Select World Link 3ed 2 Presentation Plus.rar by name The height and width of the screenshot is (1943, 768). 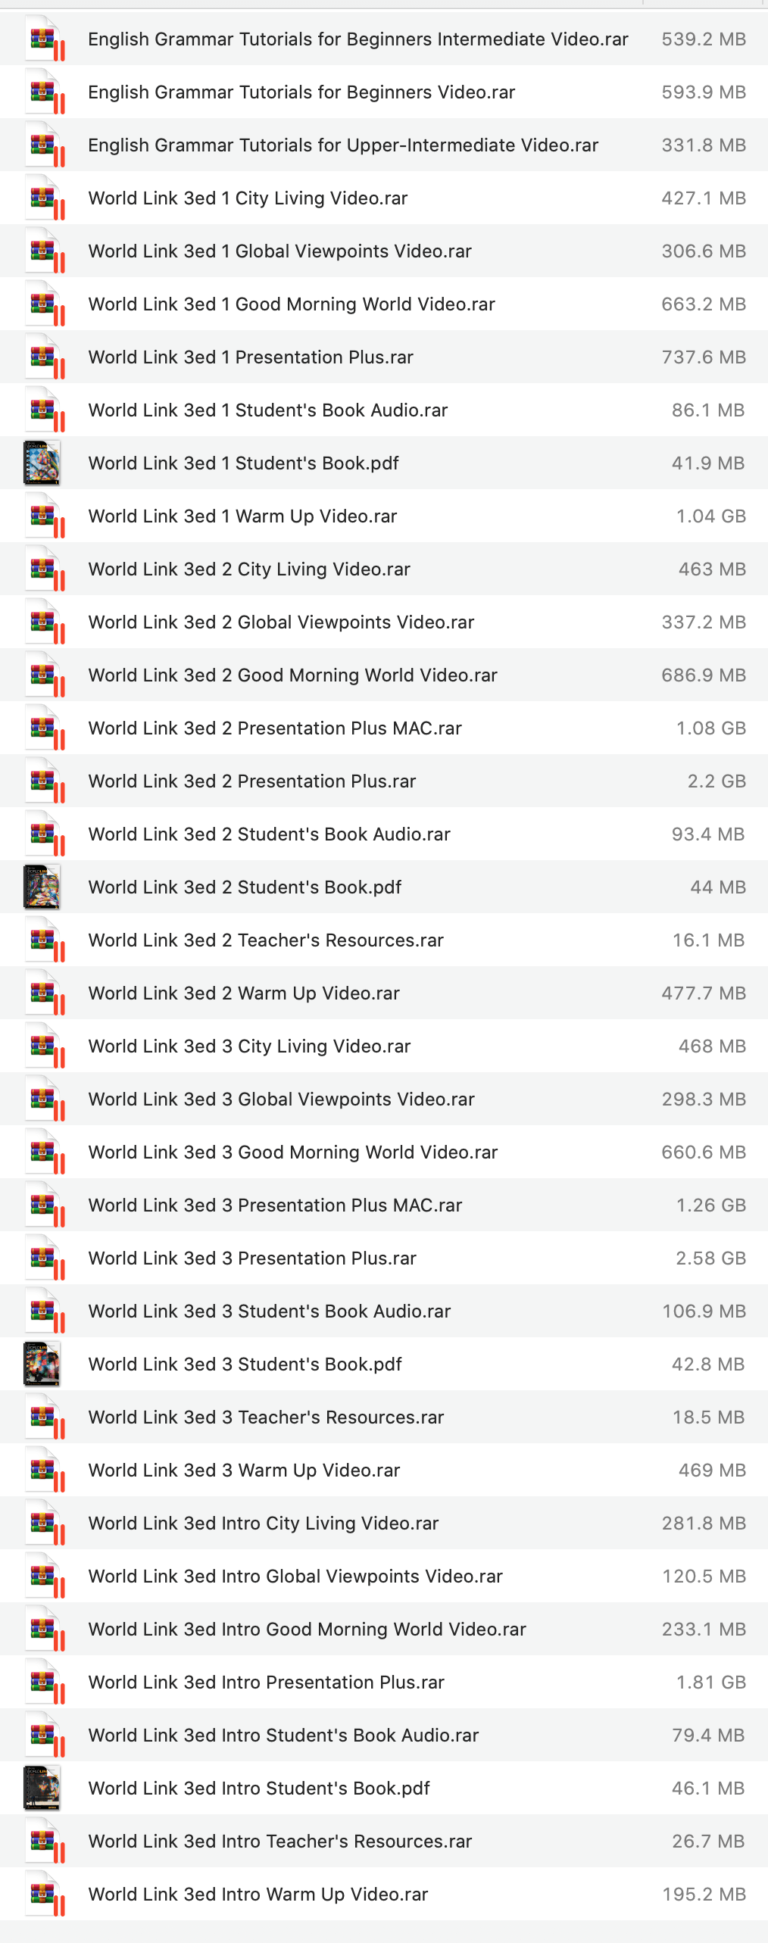(x=252, y=781)
